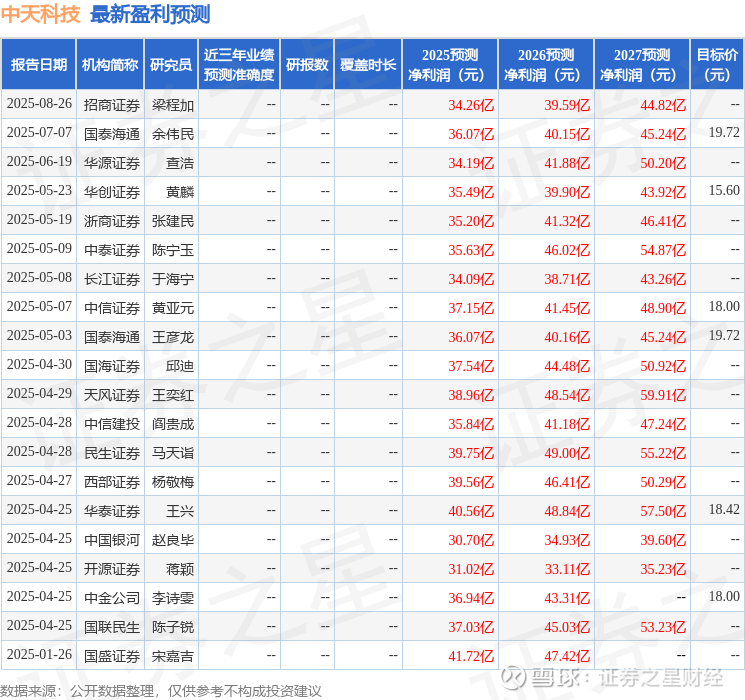Select analyst 邱迪
Screen dimensions: 745x700
[180, 366]
